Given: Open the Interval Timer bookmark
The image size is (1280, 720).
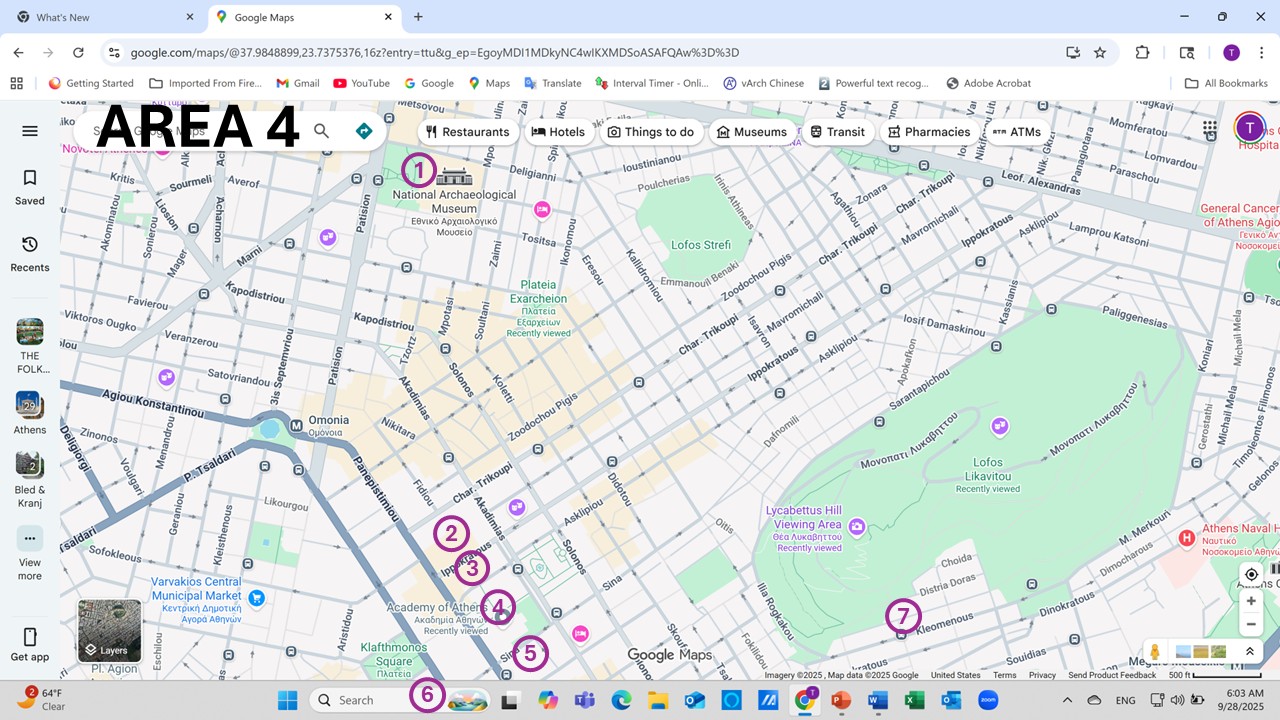Looking at the screenshot, I should point(652,83).
